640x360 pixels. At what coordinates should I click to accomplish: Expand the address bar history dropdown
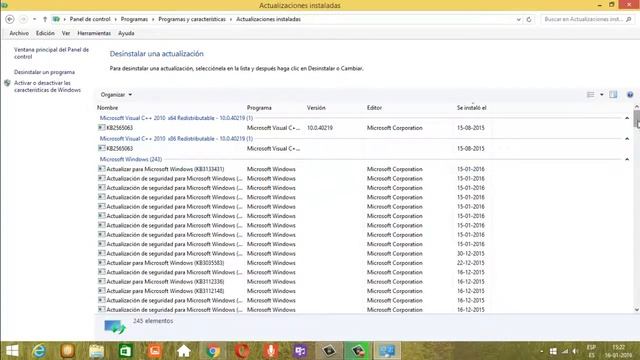[519, 19]
